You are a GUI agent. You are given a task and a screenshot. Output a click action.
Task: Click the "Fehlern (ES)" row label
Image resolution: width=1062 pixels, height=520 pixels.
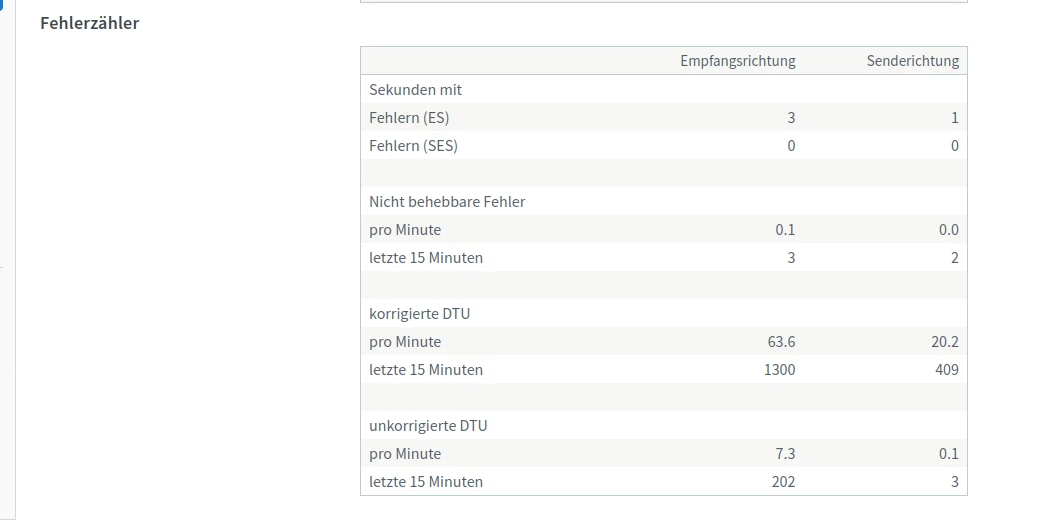(x=409, y=118)
